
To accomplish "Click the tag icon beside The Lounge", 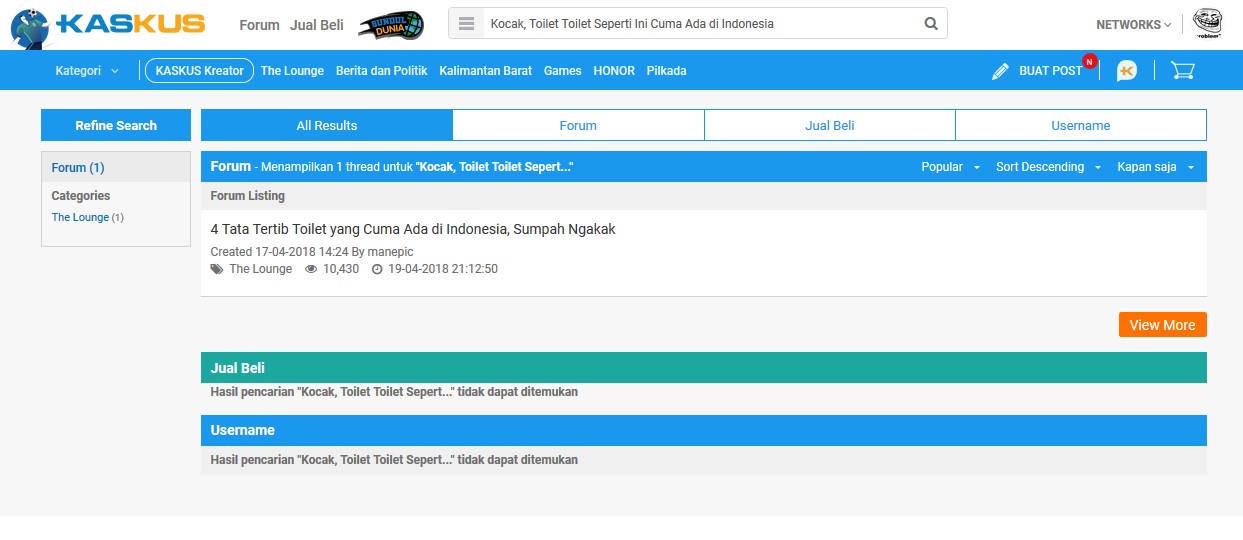I will tap(217, 269).
